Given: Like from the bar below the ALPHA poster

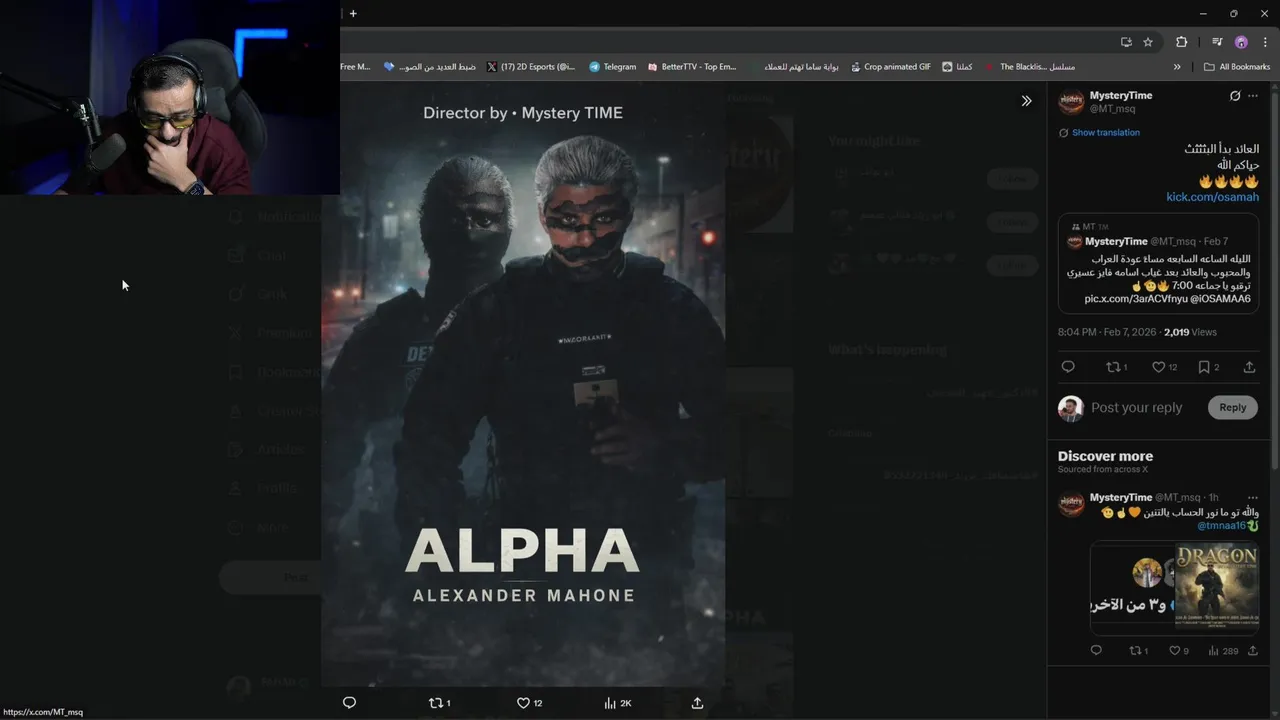Looking at the screenshot, I should pos(529,703).
